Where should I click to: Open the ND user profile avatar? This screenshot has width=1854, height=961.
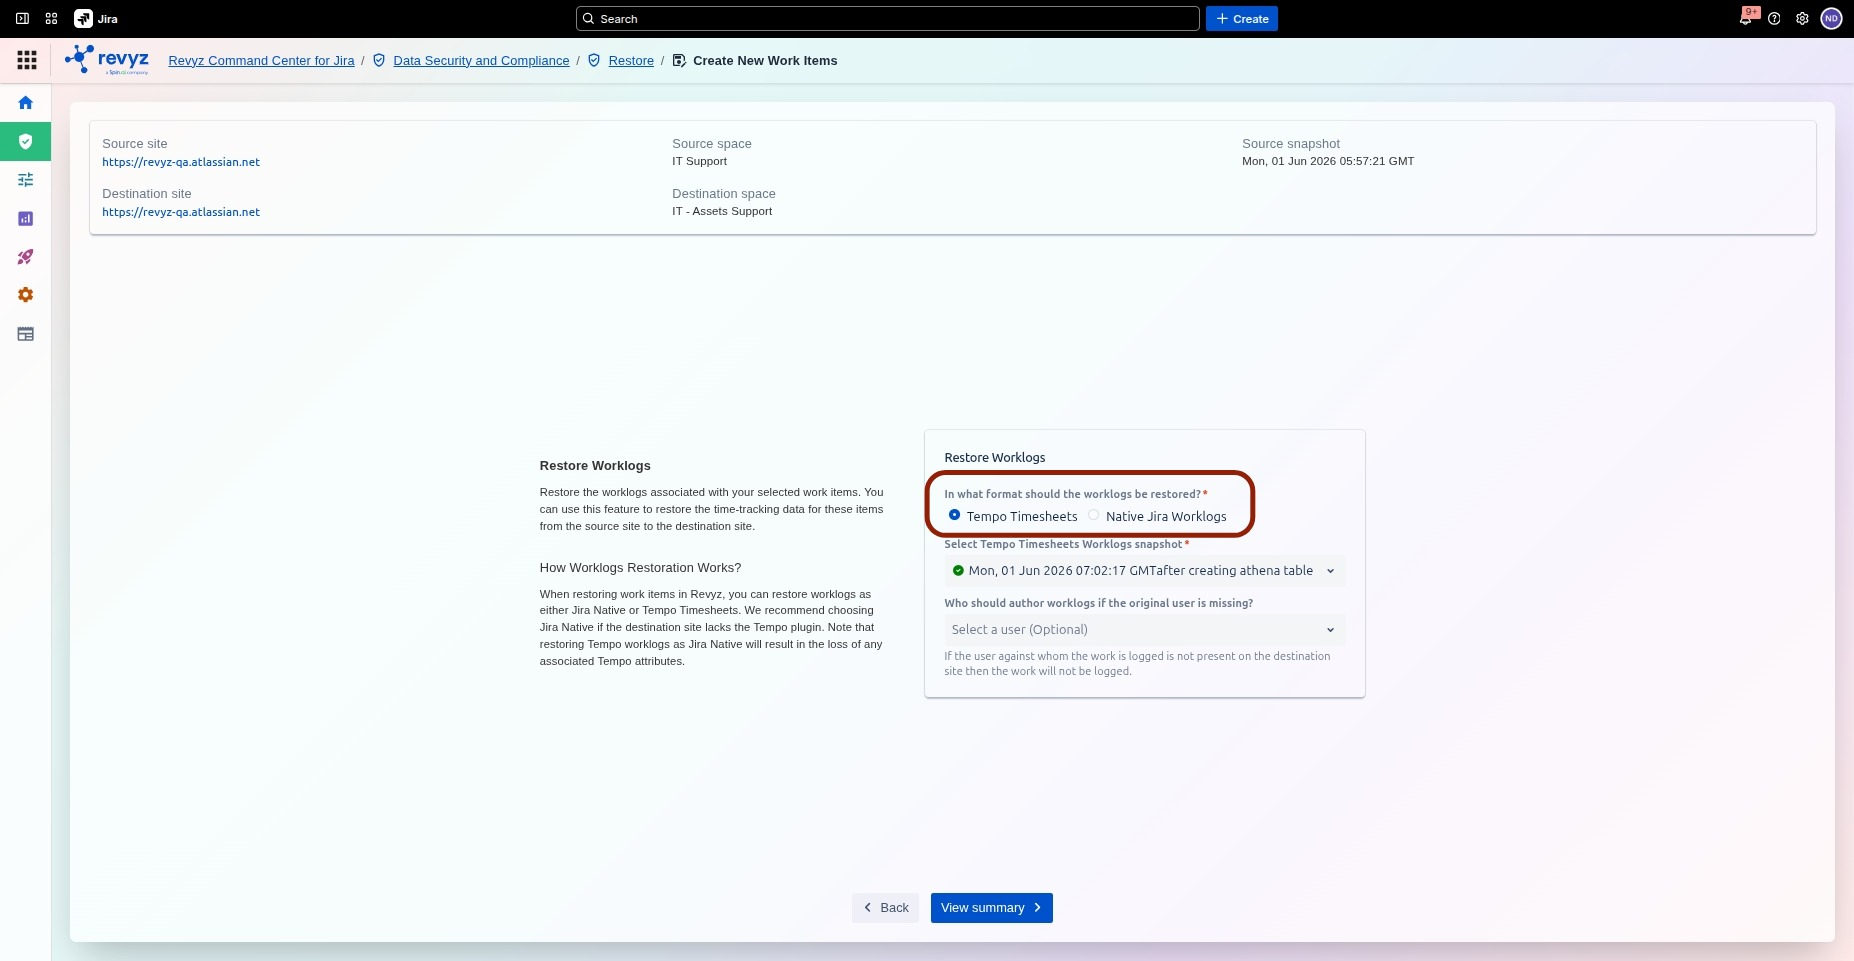1831,19
